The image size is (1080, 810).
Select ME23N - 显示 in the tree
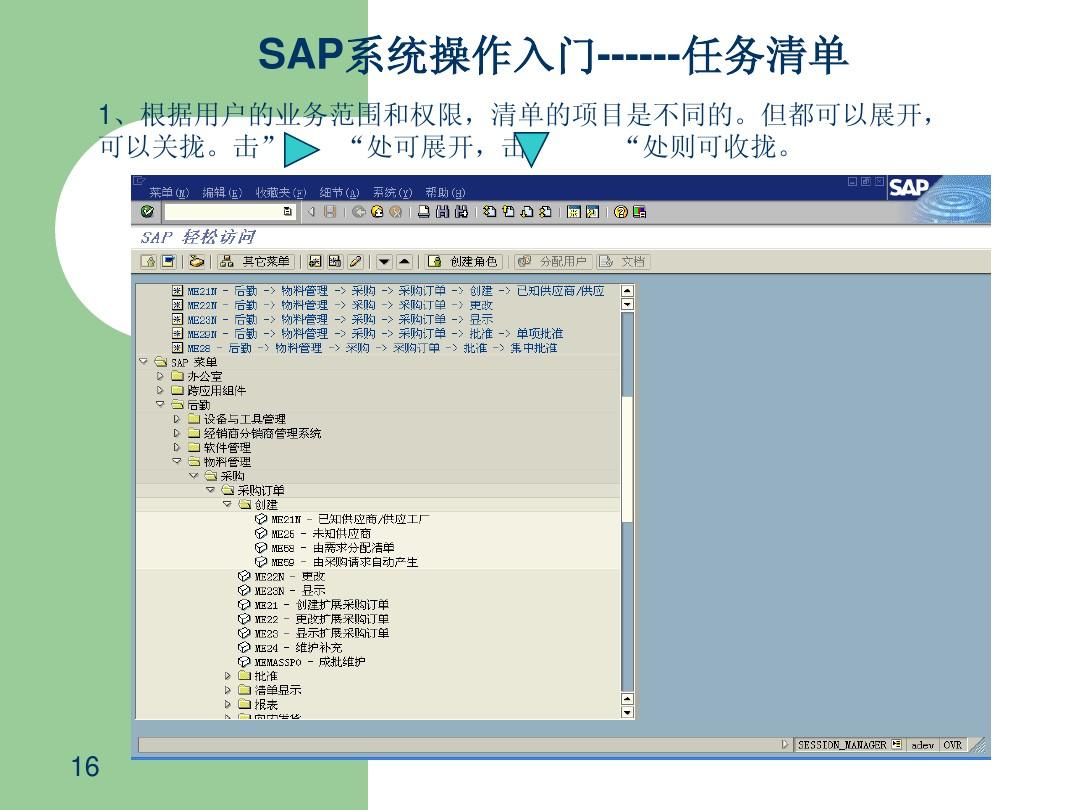pos(282,591)
